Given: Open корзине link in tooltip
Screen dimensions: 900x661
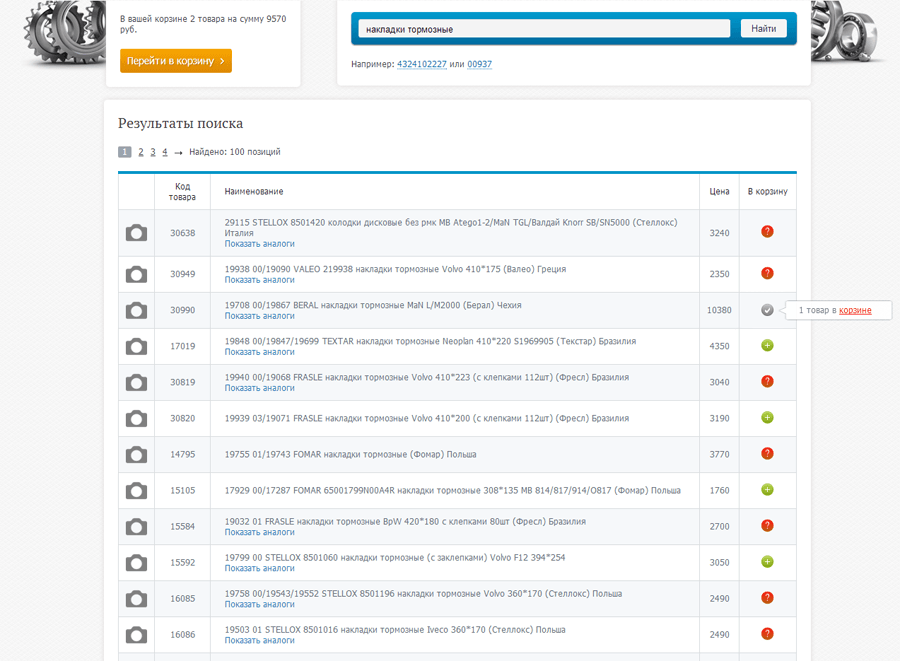Looking at the screenshot, I should pyautogui.click(x=855, y=310).
